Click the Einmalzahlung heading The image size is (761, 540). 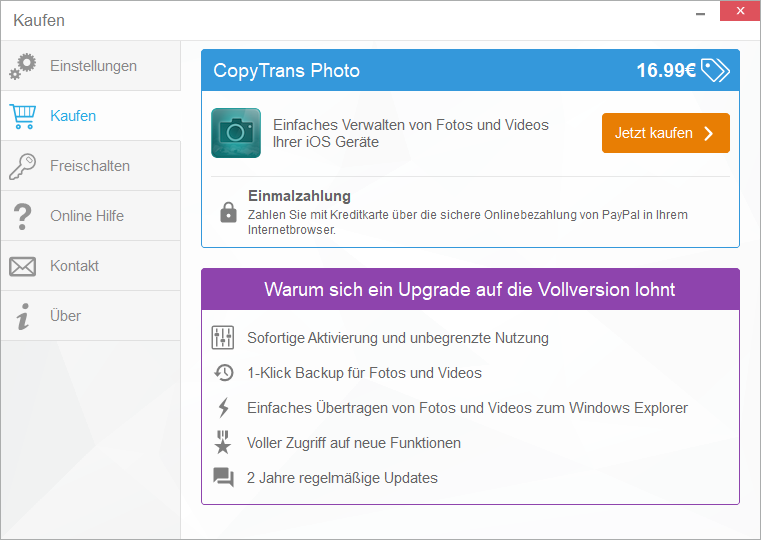299,196
